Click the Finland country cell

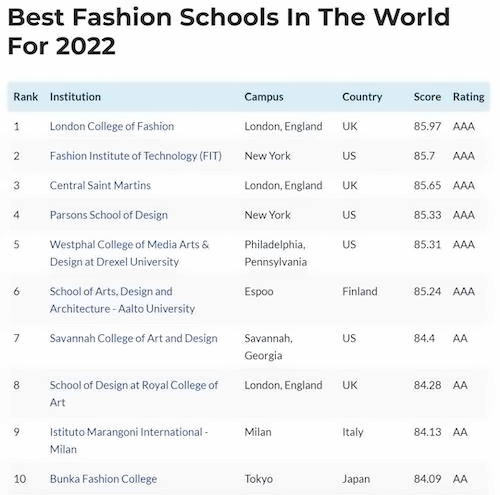coord(360,291)
